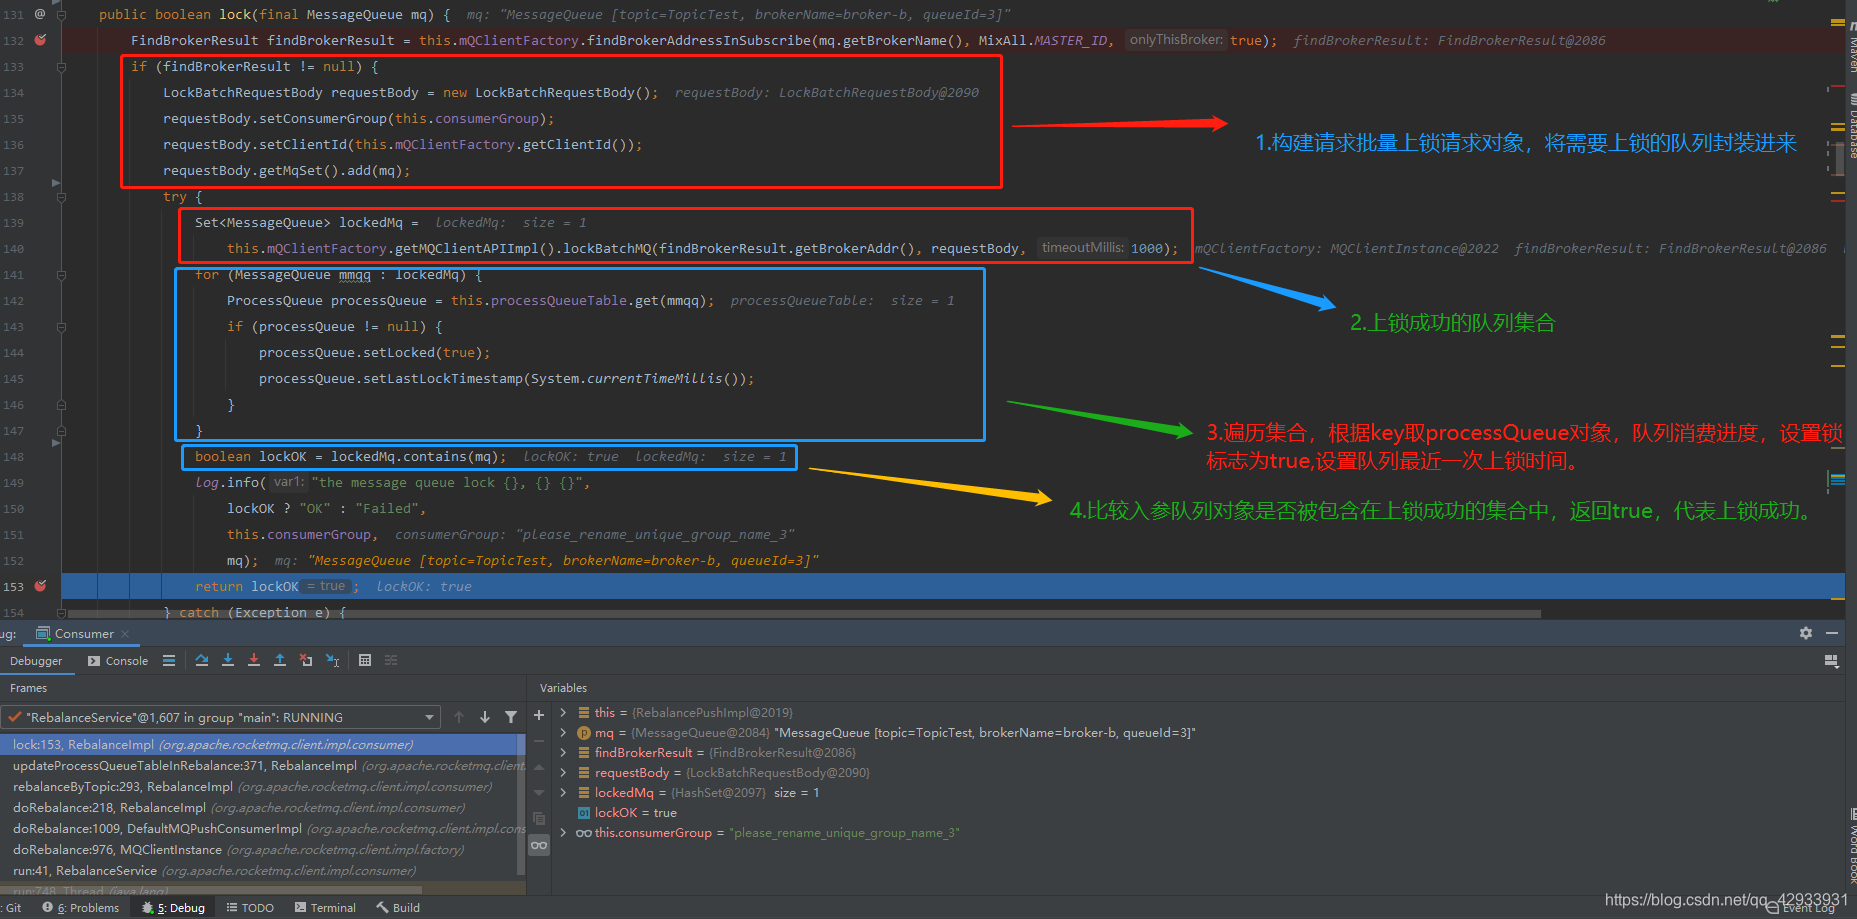Viewport: 1857px width, 919px height.
Task: Click the frames filter funnel icon
Action: pyautogui.click(x=511, y=717)
